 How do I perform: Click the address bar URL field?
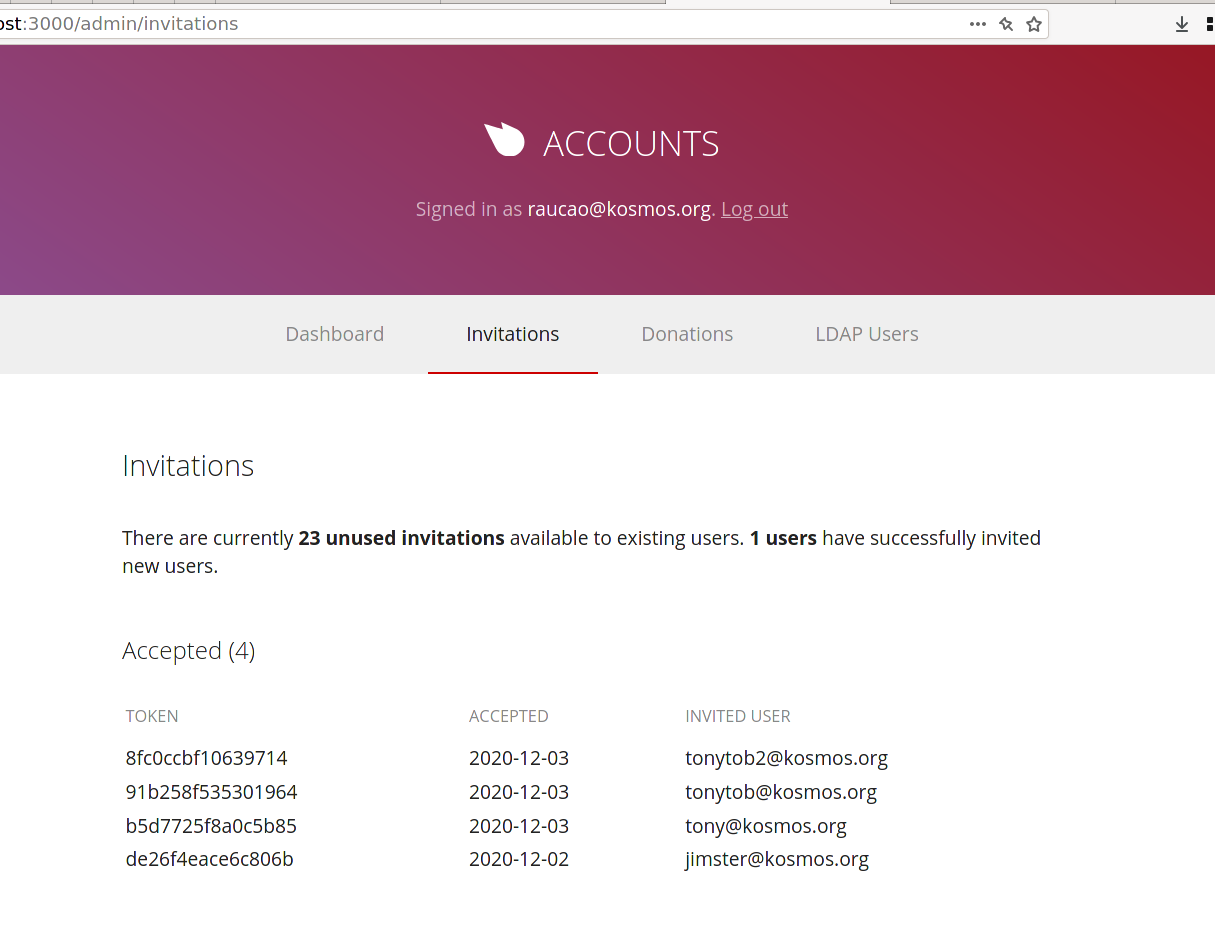(480, 24)
